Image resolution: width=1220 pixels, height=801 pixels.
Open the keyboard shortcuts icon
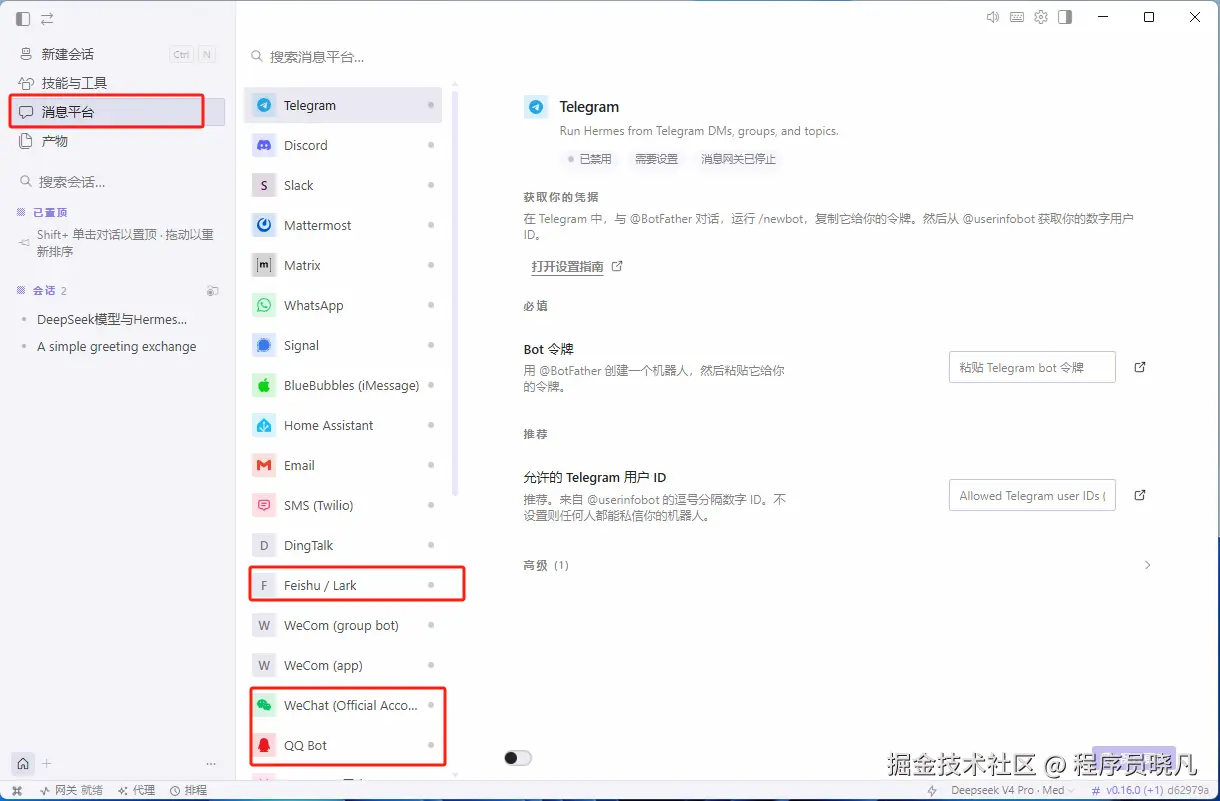pos(1017,17)
